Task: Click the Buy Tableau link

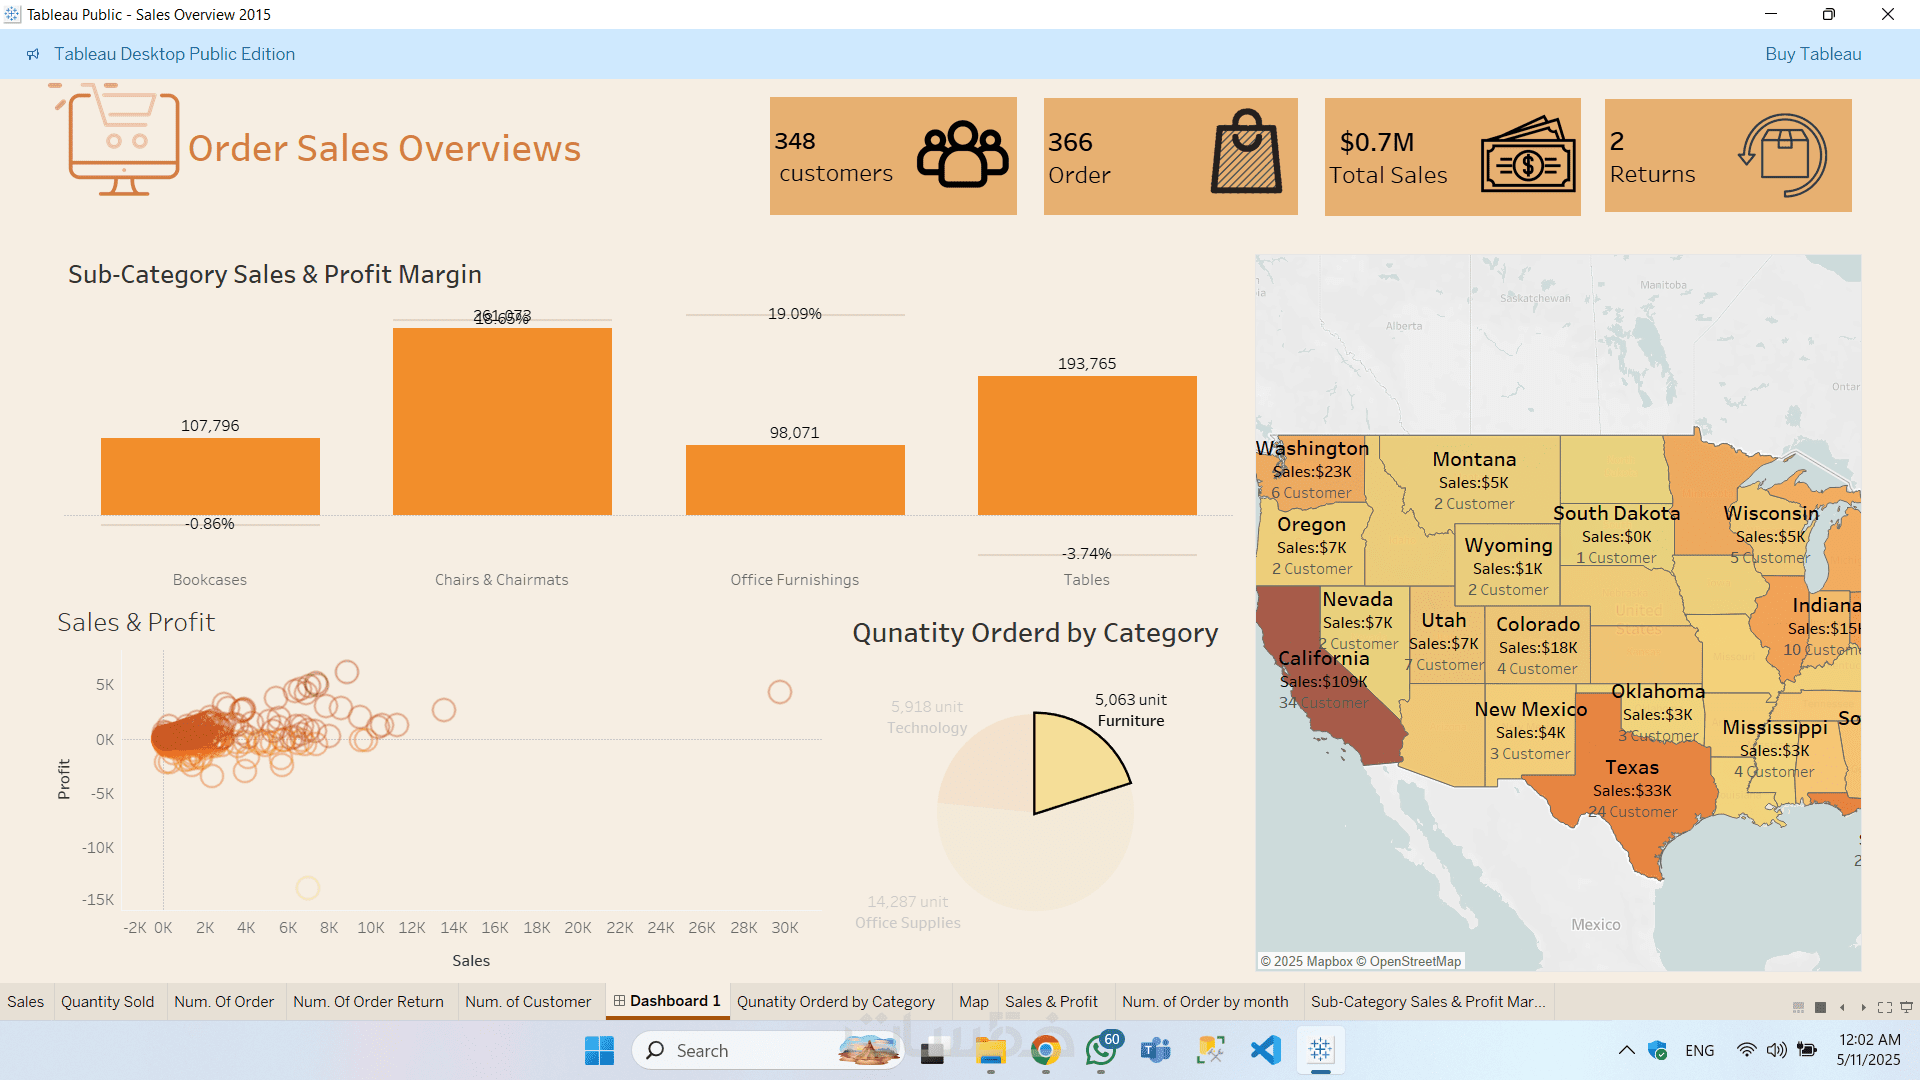Action: [1812, 54]
